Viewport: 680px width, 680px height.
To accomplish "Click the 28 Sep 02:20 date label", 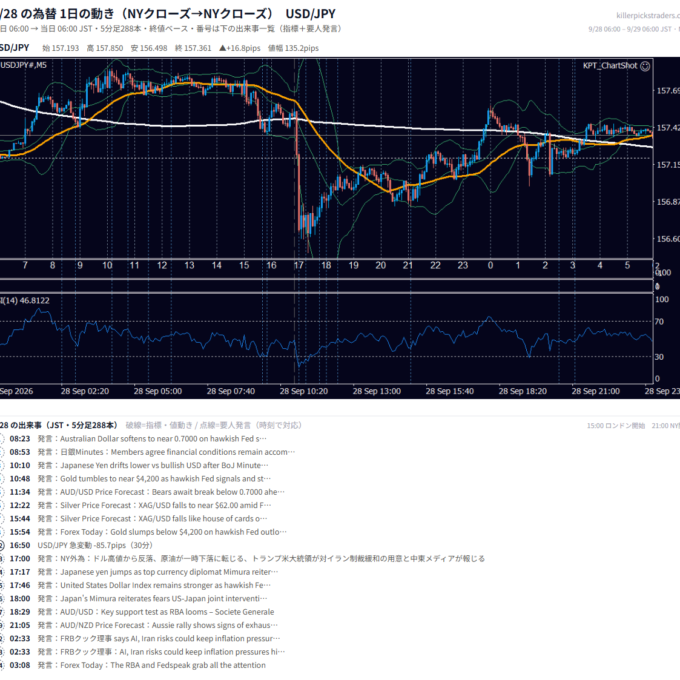I will tap(85, 391).
